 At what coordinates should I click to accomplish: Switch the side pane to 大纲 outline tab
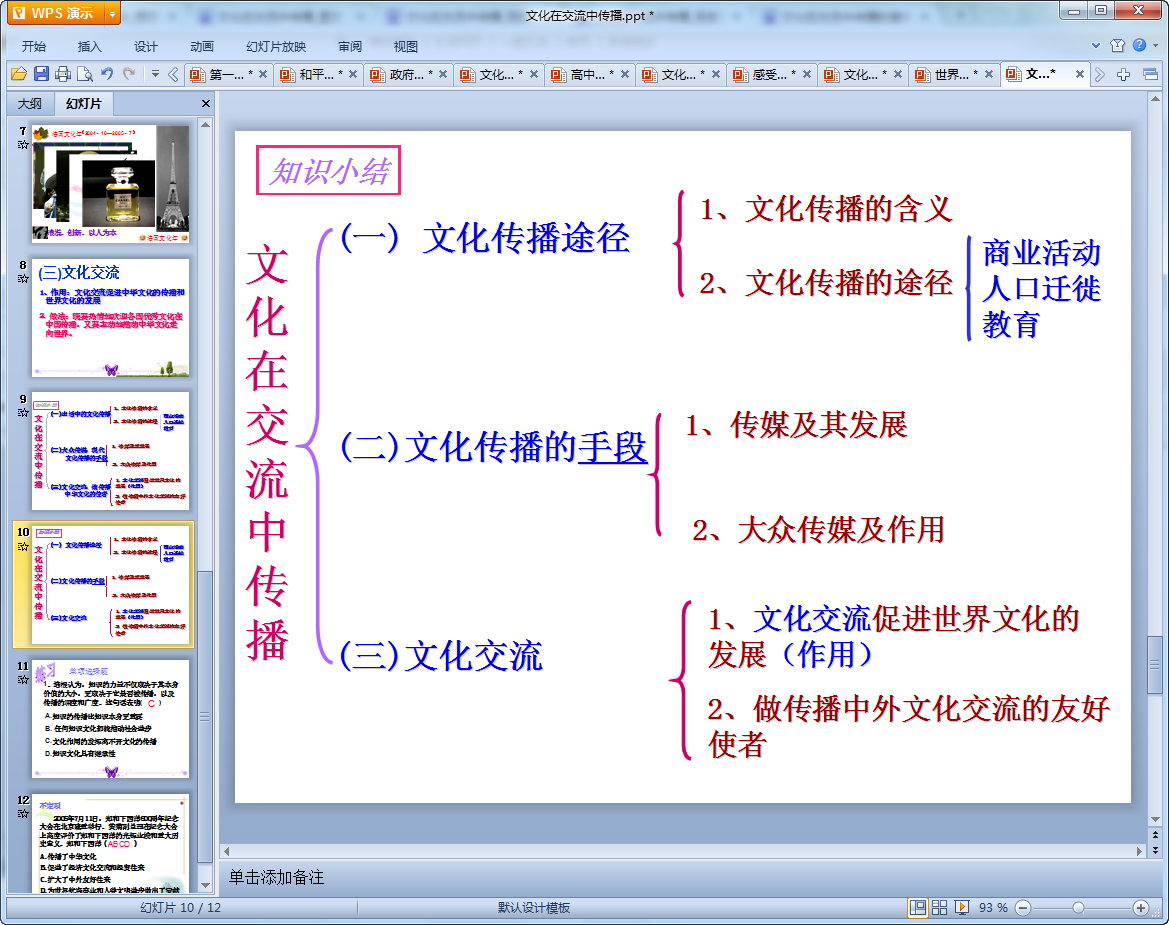point(30,104)
